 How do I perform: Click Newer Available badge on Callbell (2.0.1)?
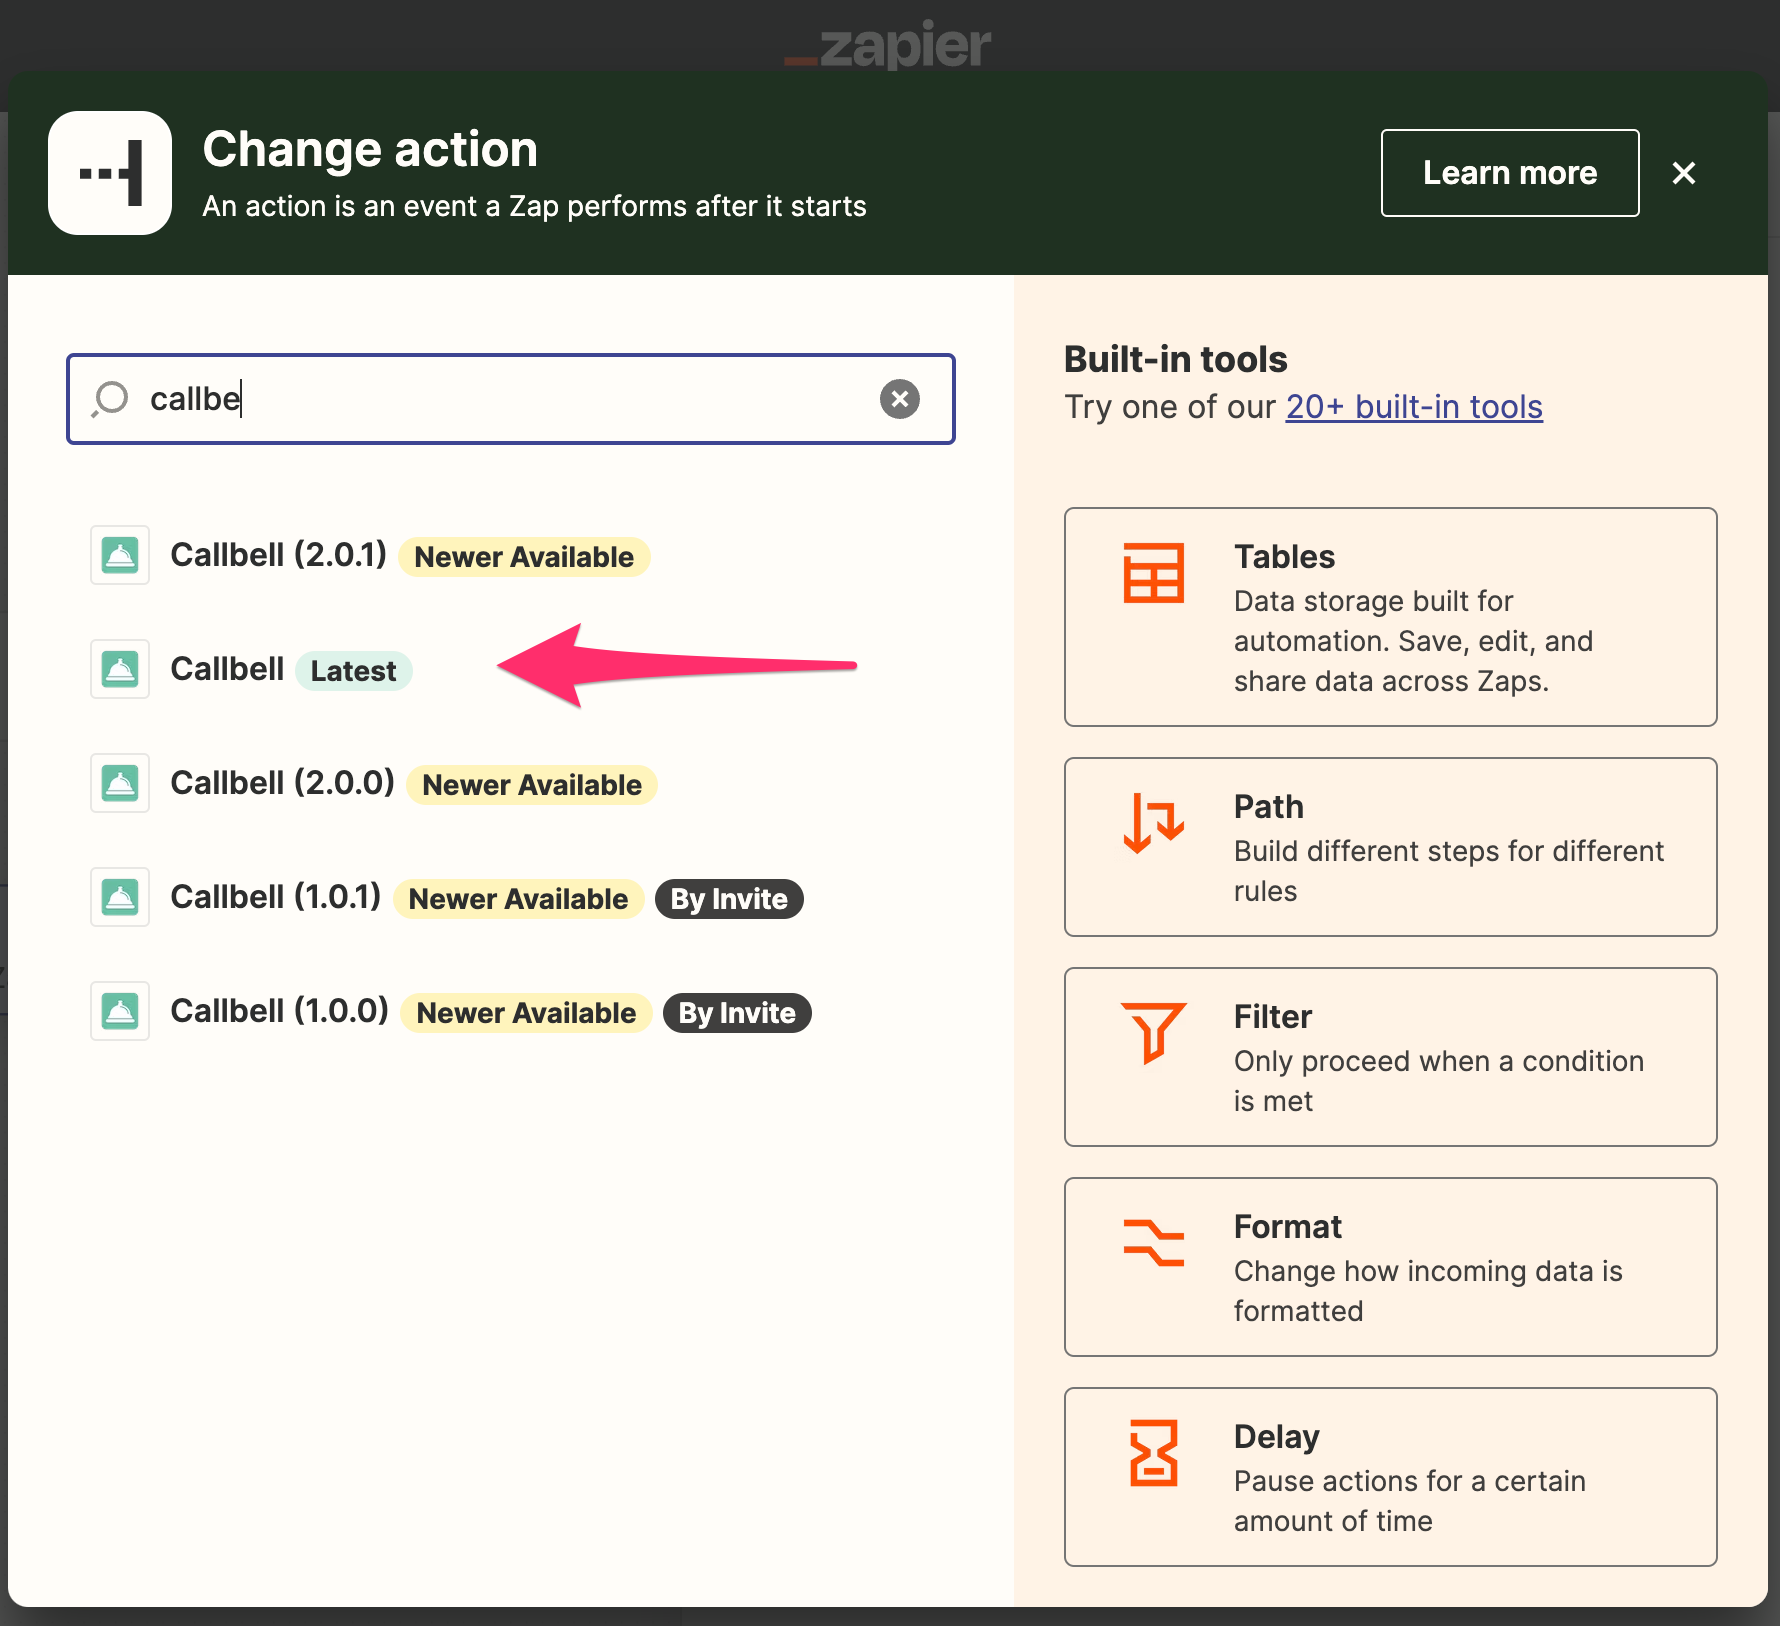pyautogui.click(x=524, y=556)
